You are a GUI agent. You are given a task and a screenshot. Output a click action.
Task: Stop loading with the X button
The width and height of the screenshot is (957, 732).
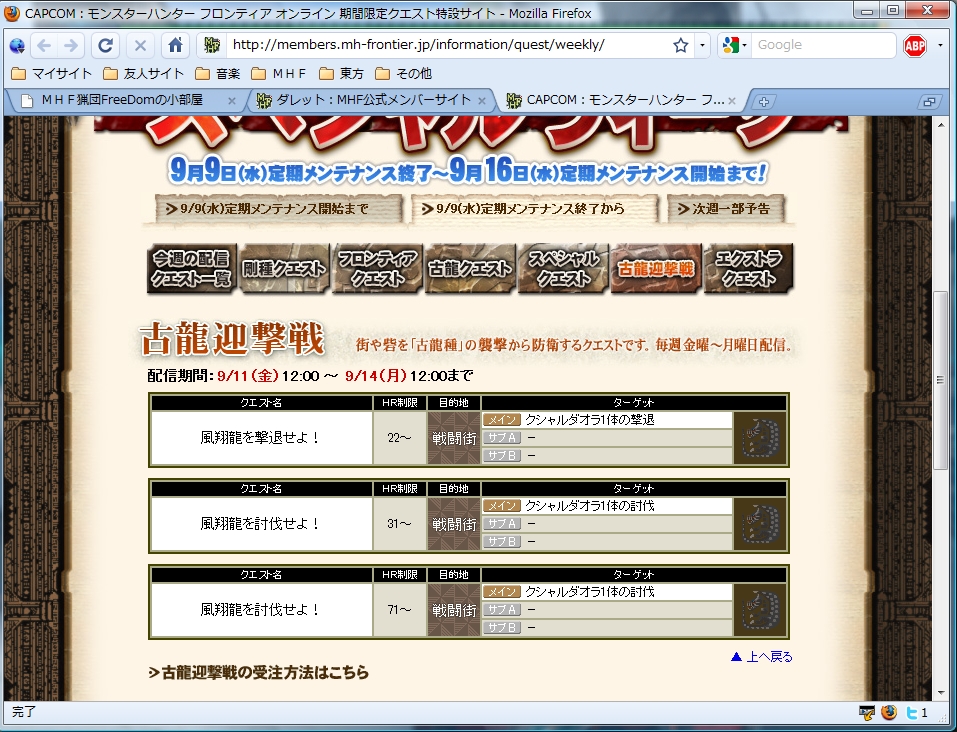140,45
